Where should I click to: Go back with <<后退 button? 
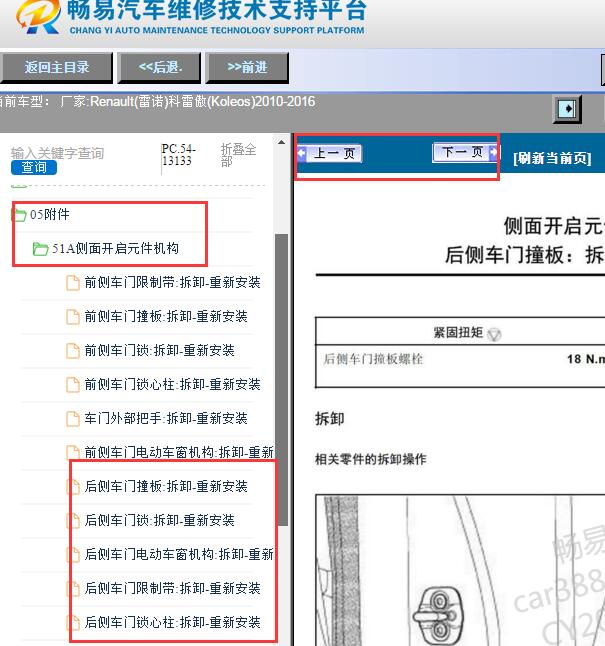pos(159,67)
